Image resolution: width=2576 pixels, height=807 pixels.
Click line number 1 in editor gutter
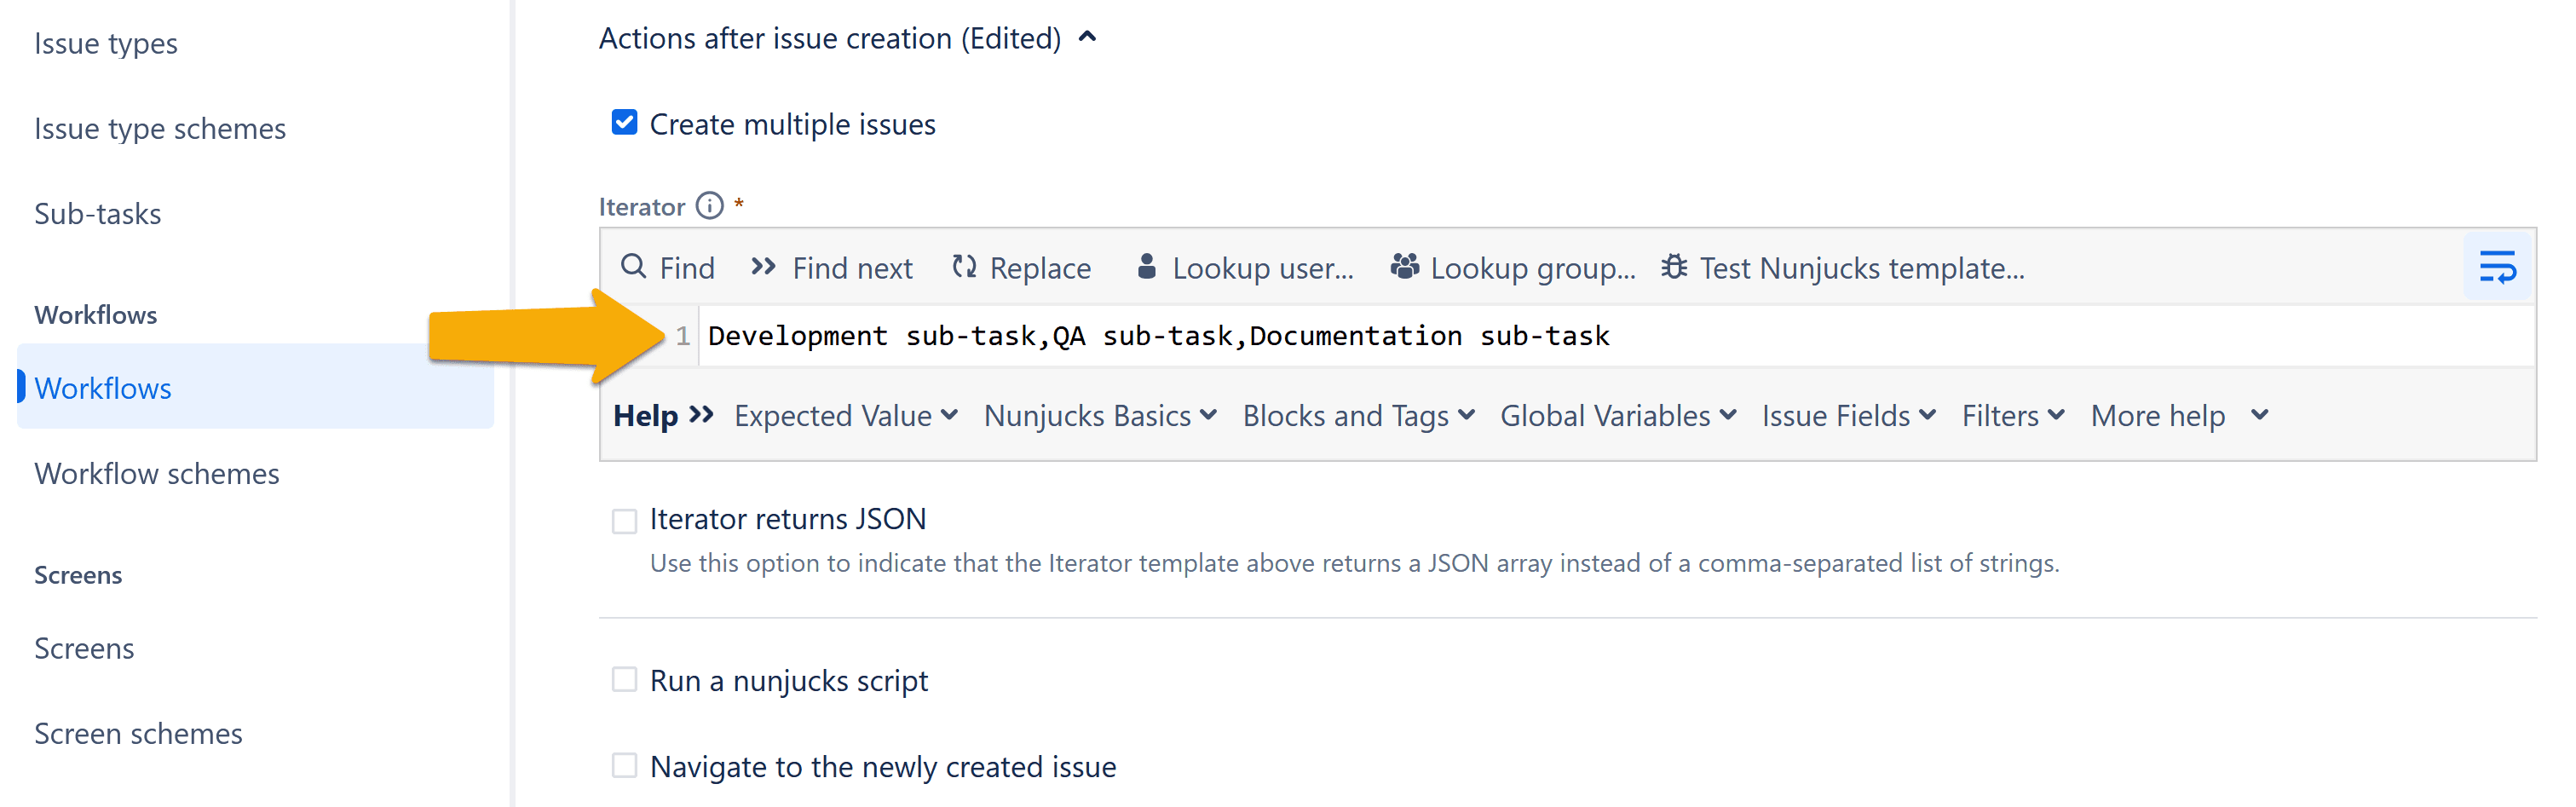(682, 335)
